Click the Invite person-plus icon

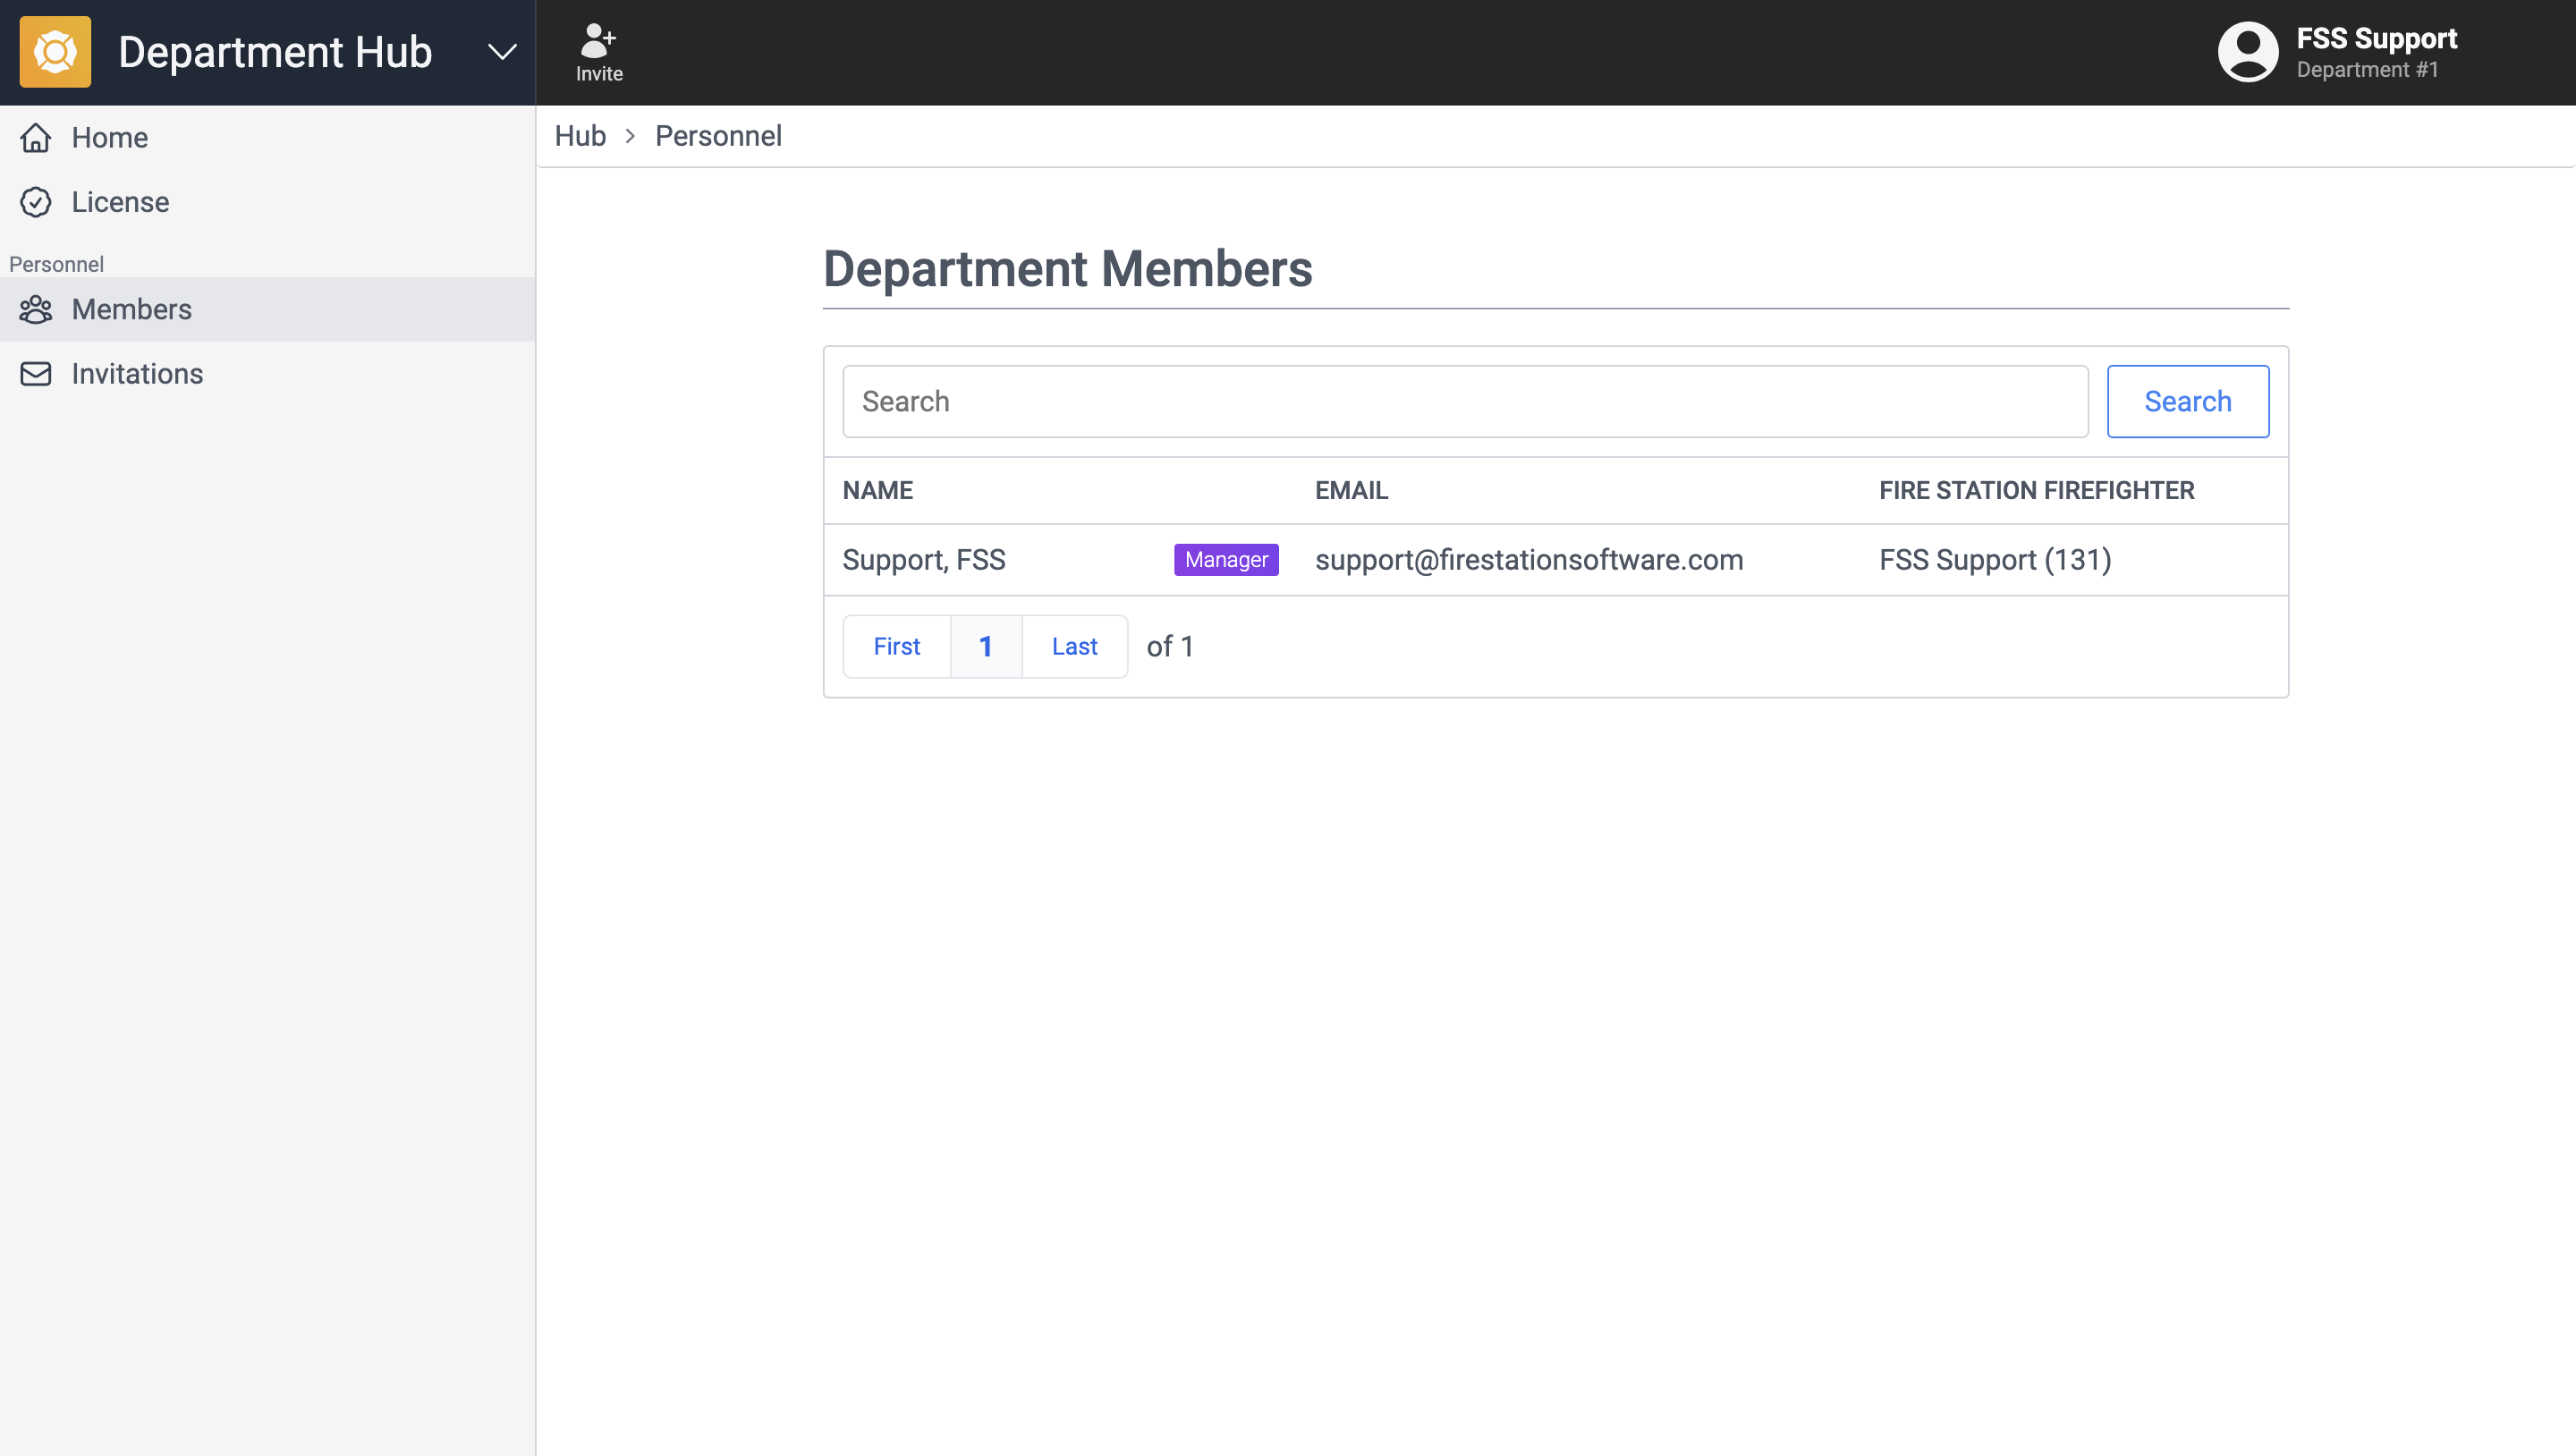click(x=598, y=40)
